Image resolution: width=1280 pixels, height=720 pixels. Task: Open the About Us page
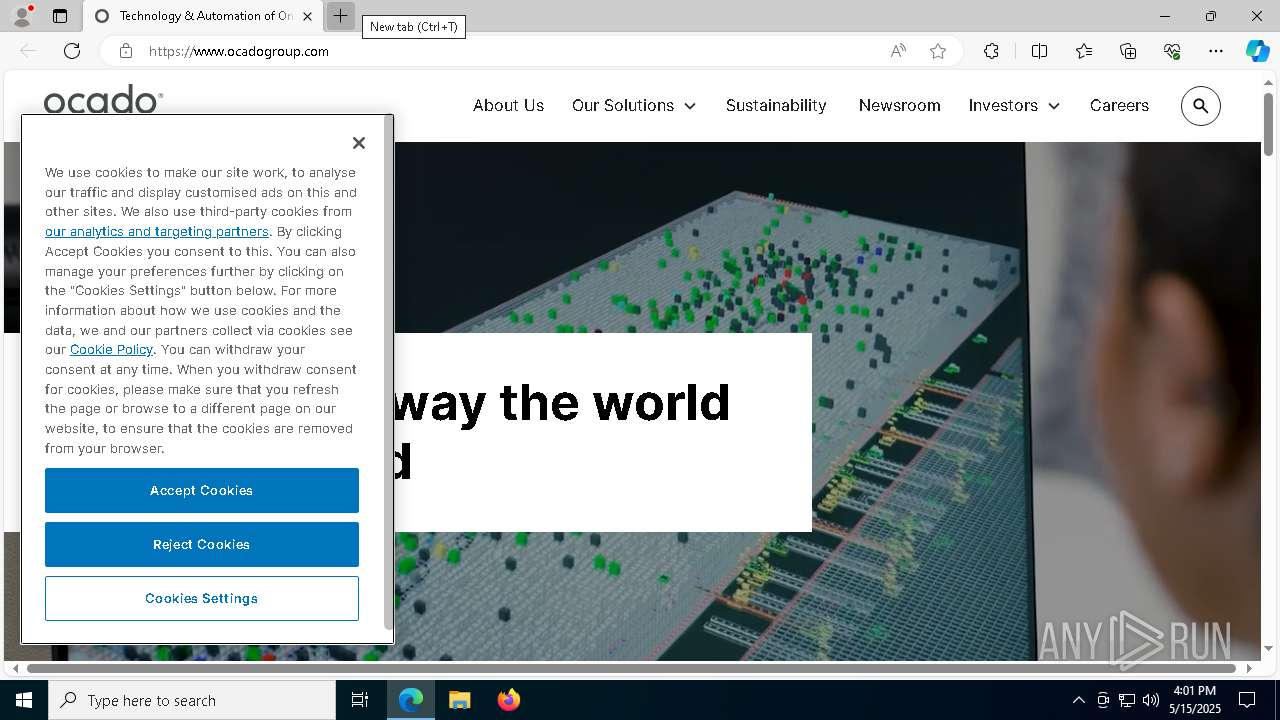508,105
